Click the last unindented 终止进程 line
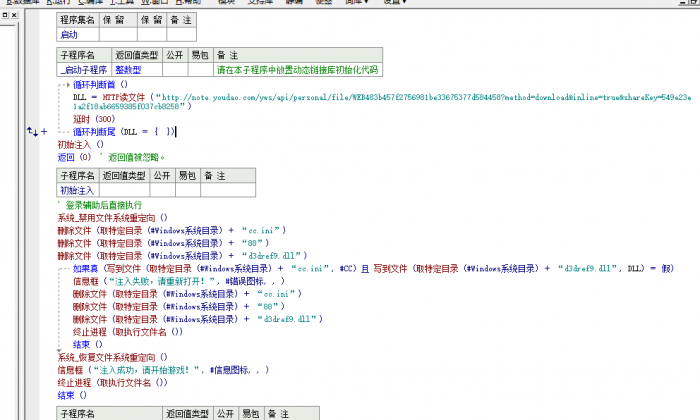The image size is (700, 420). coord(112,383)
